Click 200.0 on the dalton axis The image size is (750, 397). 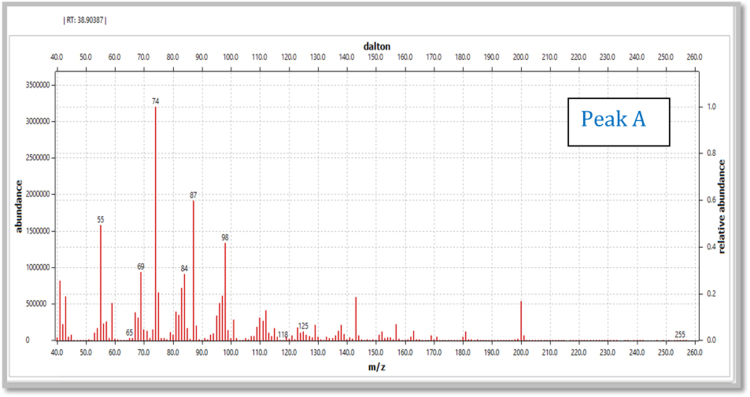click(520, 57)
